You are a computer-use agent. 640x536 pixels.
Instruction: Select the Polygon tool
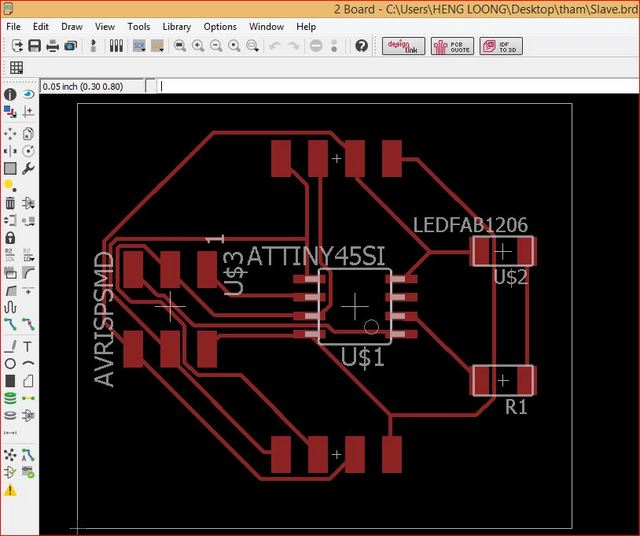tap(28, 381)
